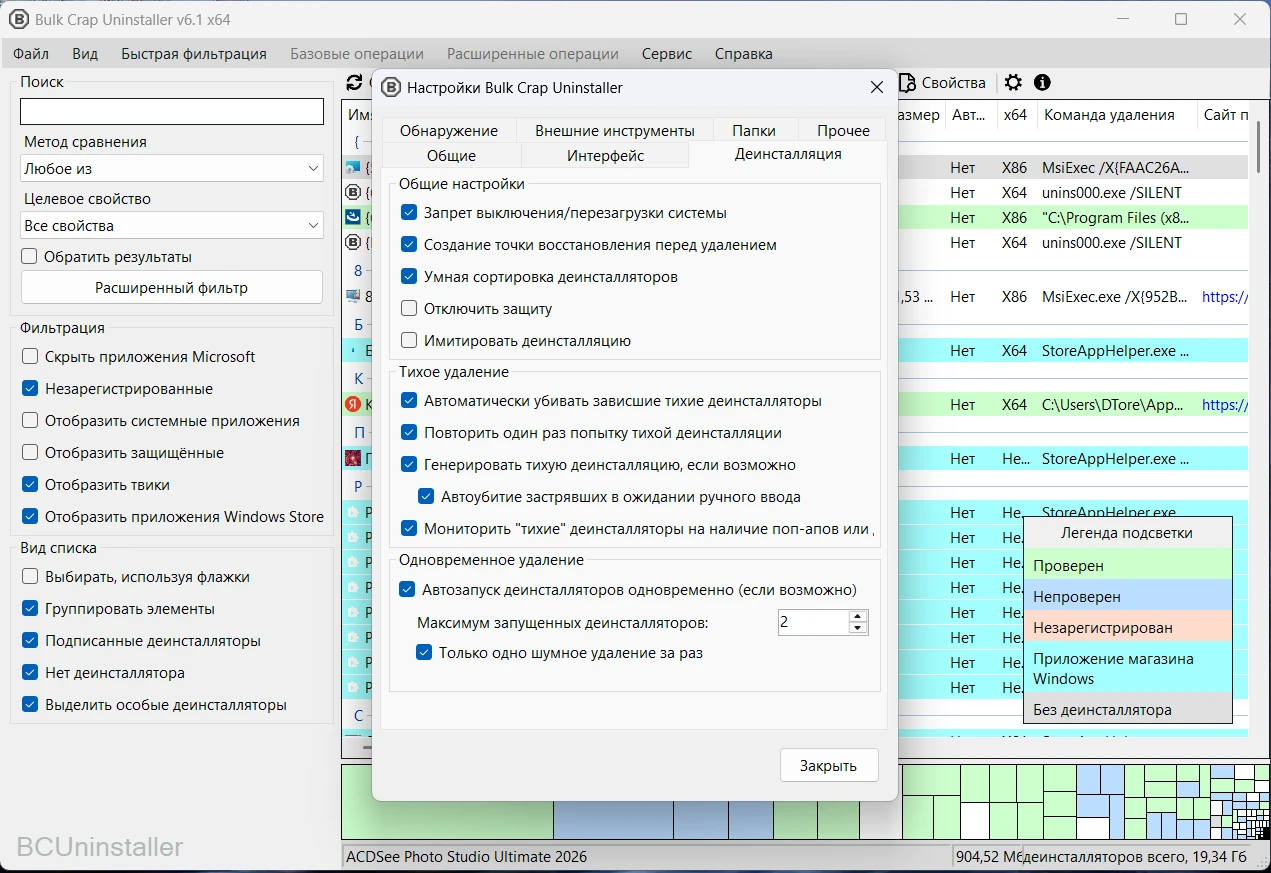Open settings via the gear icon

[x=1013, y=83]
